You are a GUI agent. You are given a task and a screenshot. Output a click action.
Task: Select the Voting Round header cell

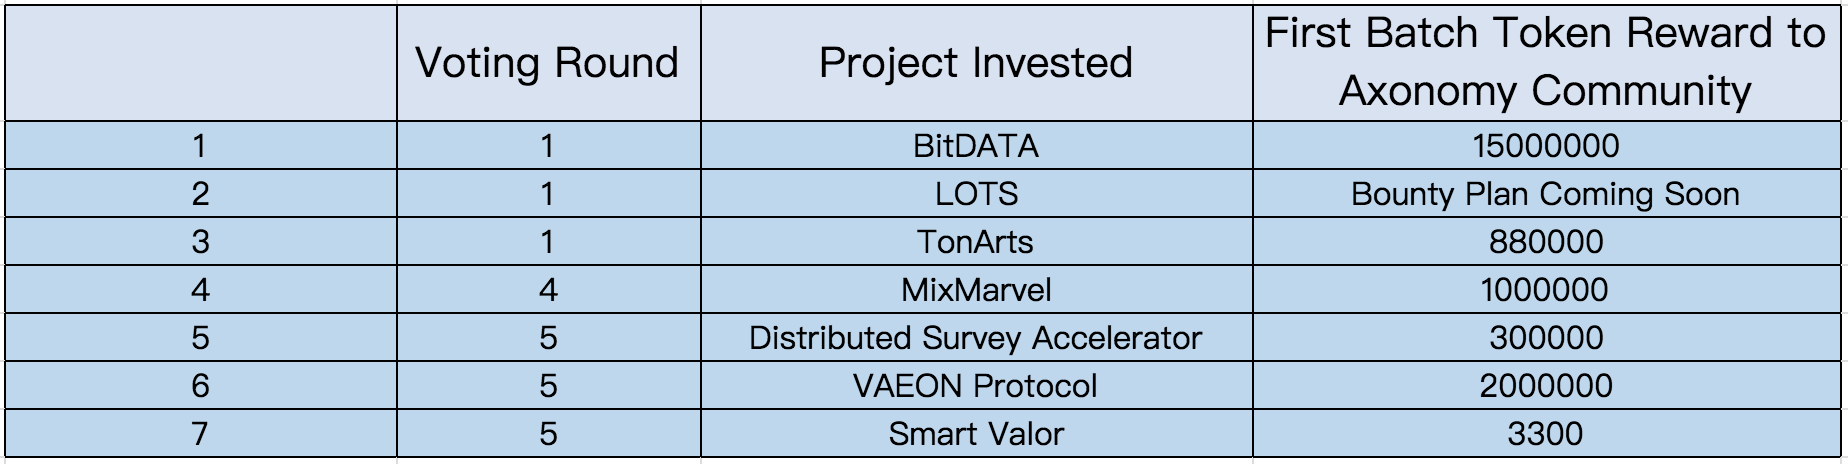(x=548, y=63)
